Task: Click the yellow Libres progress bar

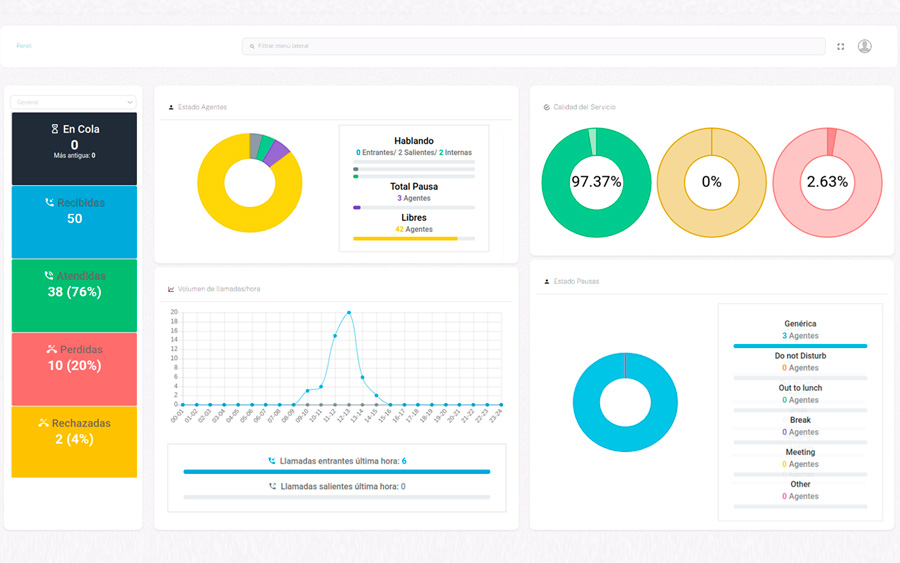Action: click(x=405, y=238)
